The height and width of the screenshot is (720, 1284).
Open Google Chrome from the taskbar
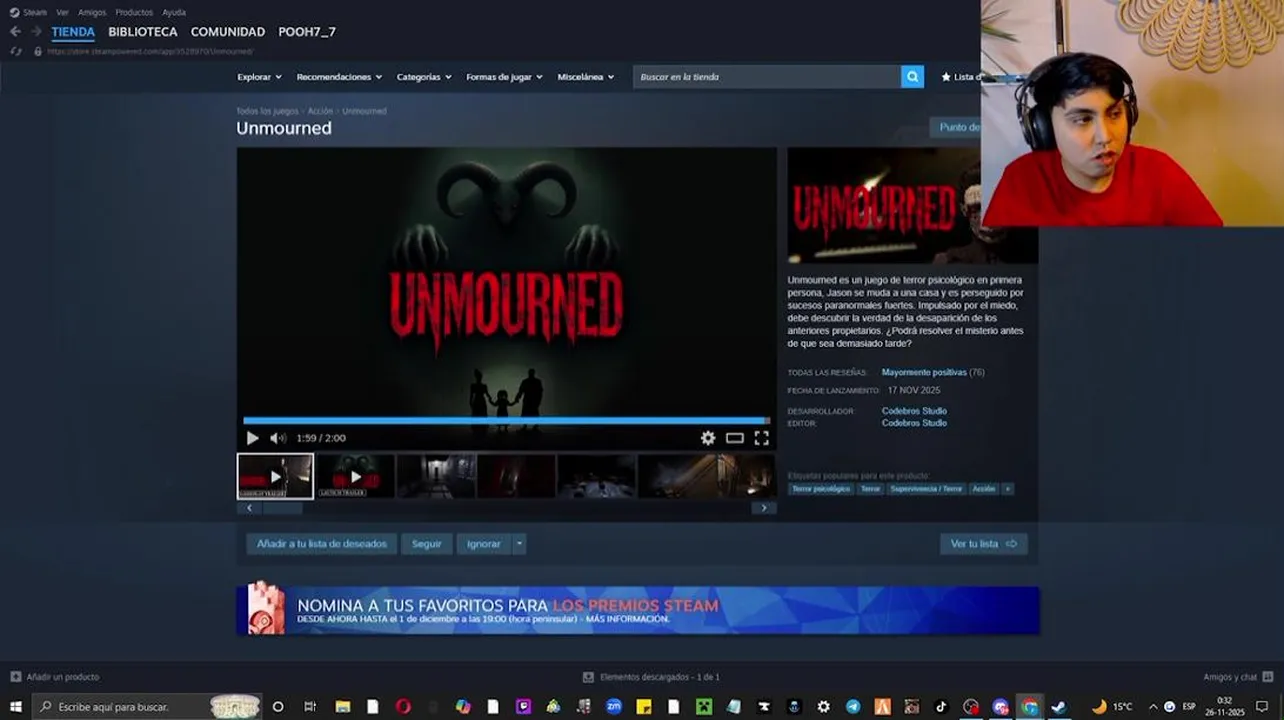point(1029,706)
